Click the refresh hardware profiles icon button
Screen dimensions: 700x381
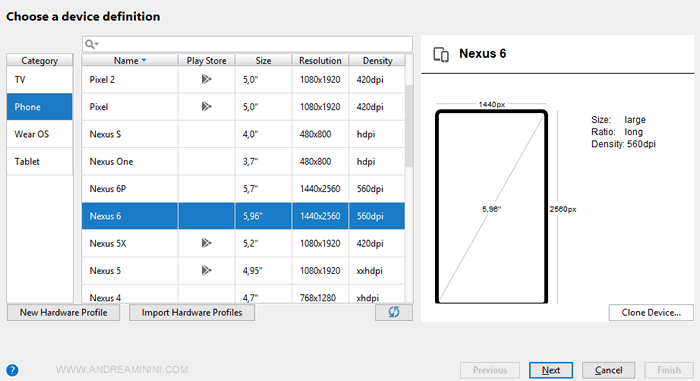click(x=394, y=312)
